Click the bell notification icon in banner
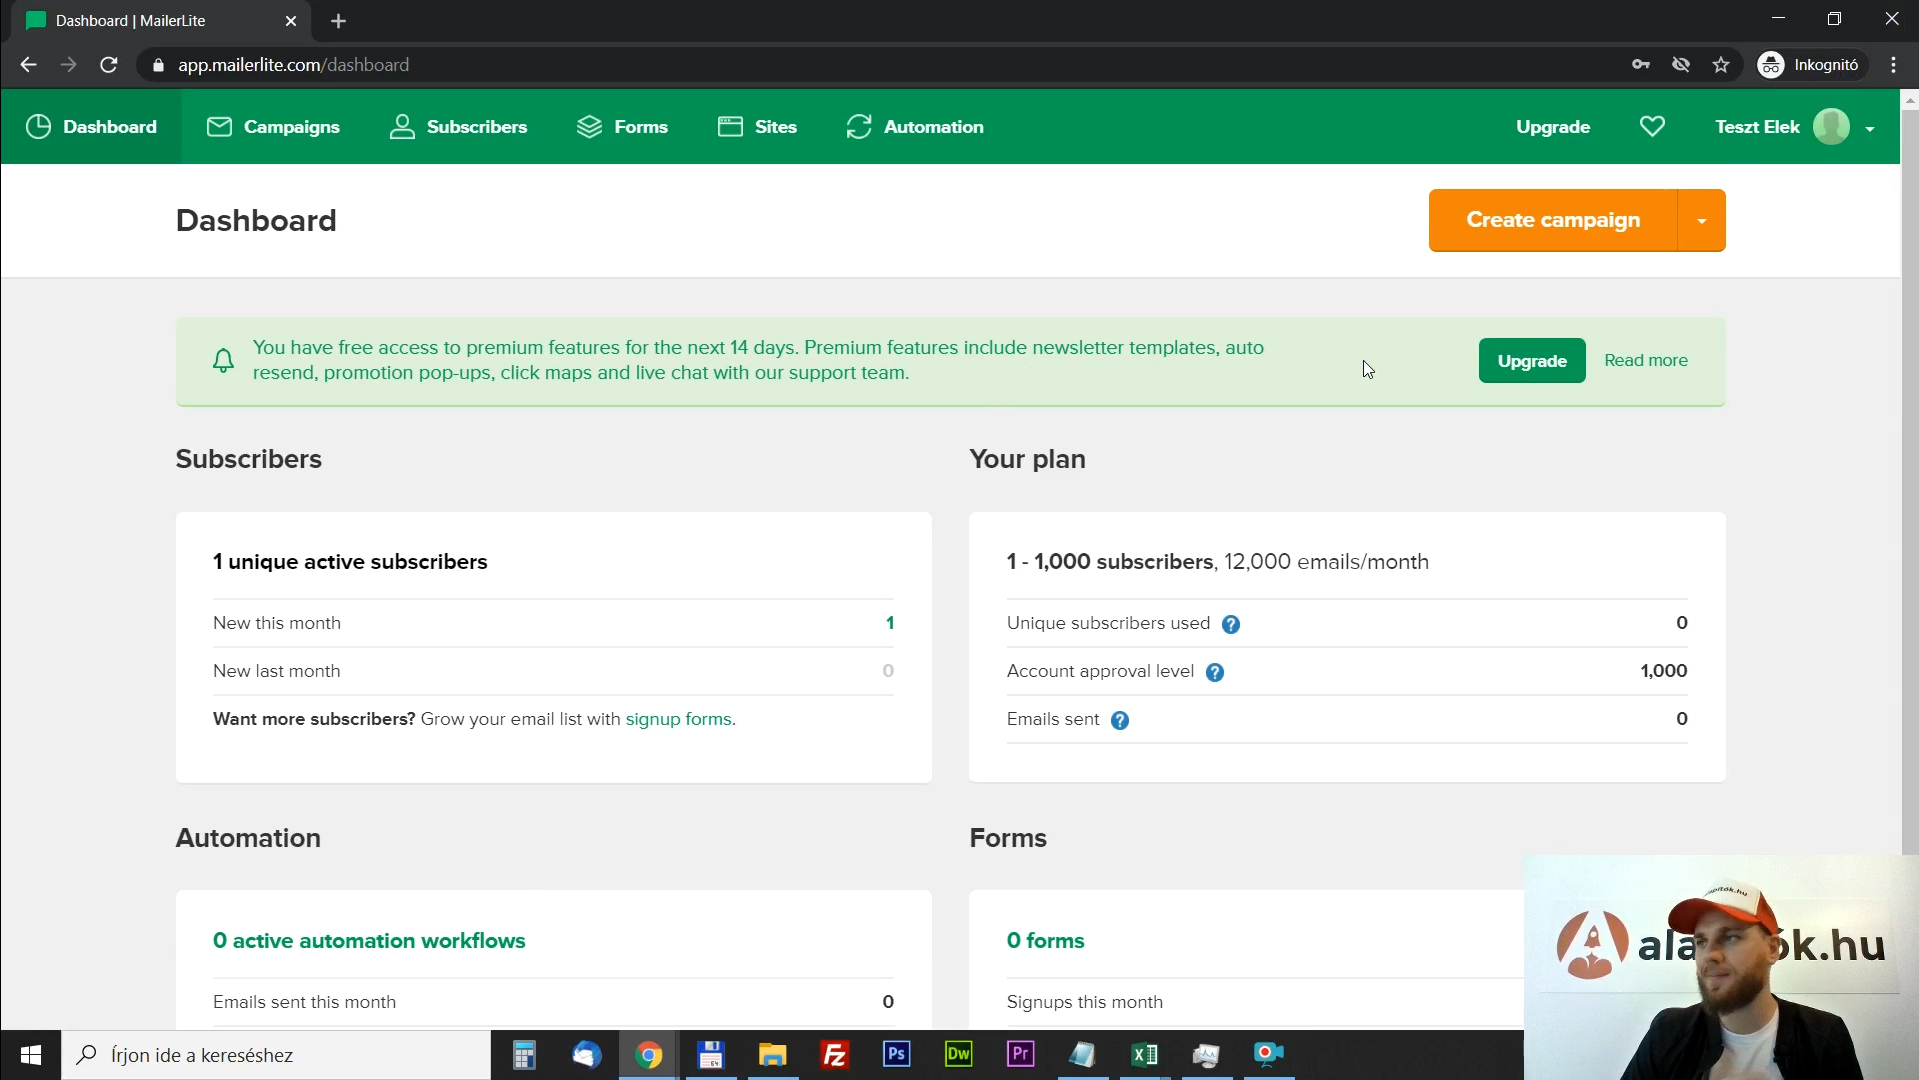The height and width of the screenshot is (1080, 1919). pos(224,361)
